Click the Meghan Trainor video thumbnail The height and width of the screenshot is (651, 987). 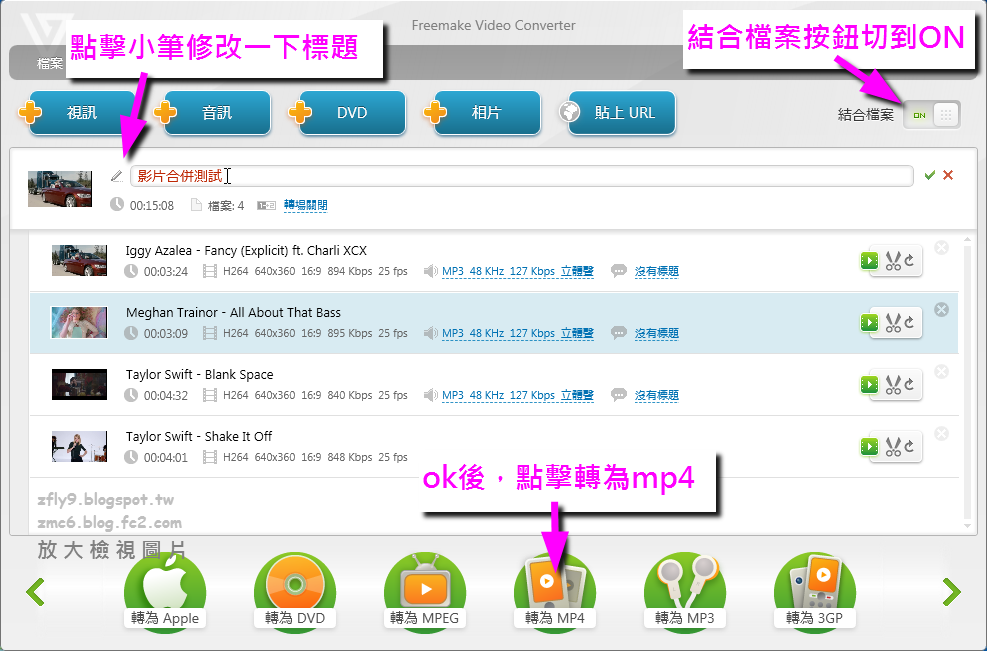79,322
